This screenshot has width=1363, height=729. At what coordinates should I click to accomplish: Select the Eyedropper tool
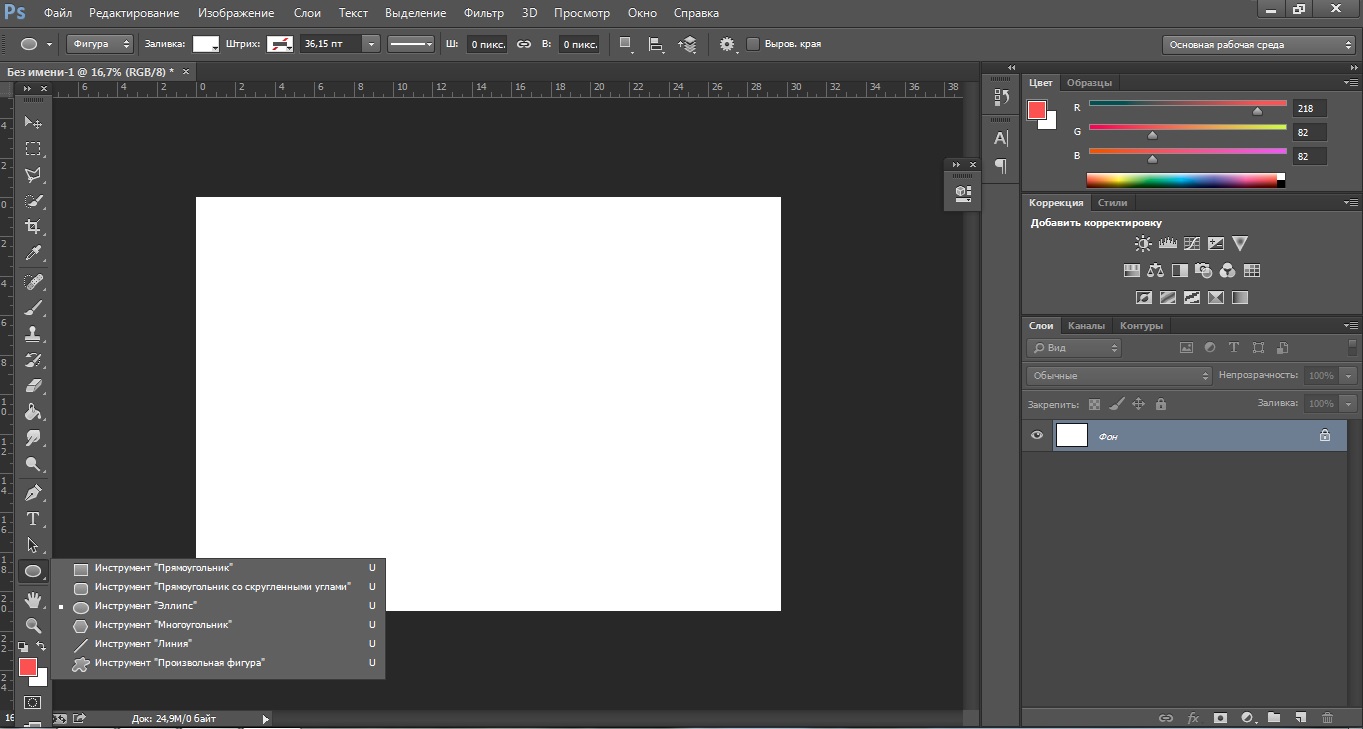pos(33,254)
